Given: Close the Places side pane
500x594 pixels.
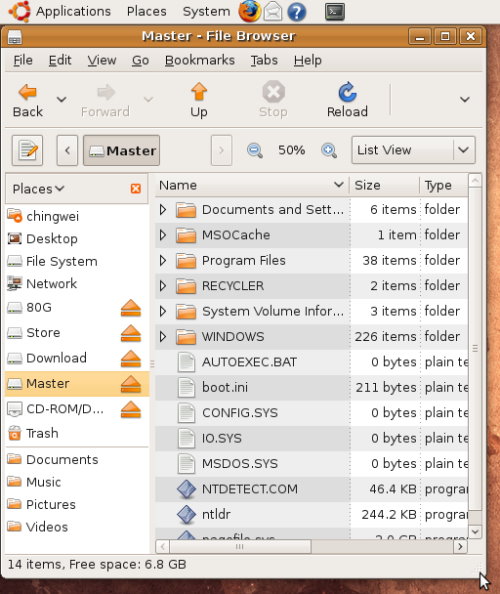Looking at the screenshot, I should (x=136, y=189).
